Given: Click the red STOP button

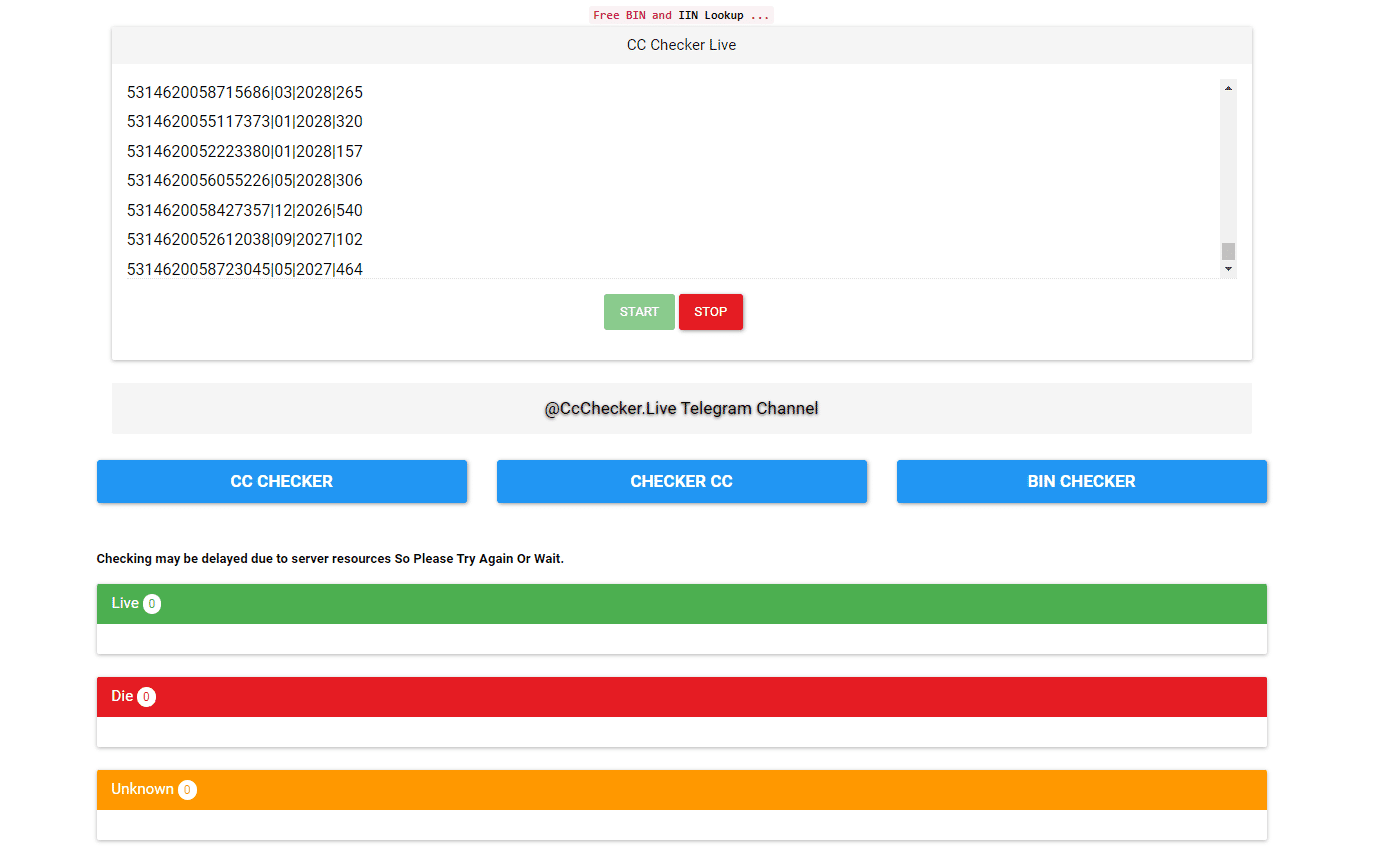Looking at the screenshot, I should tap(711, 312).
